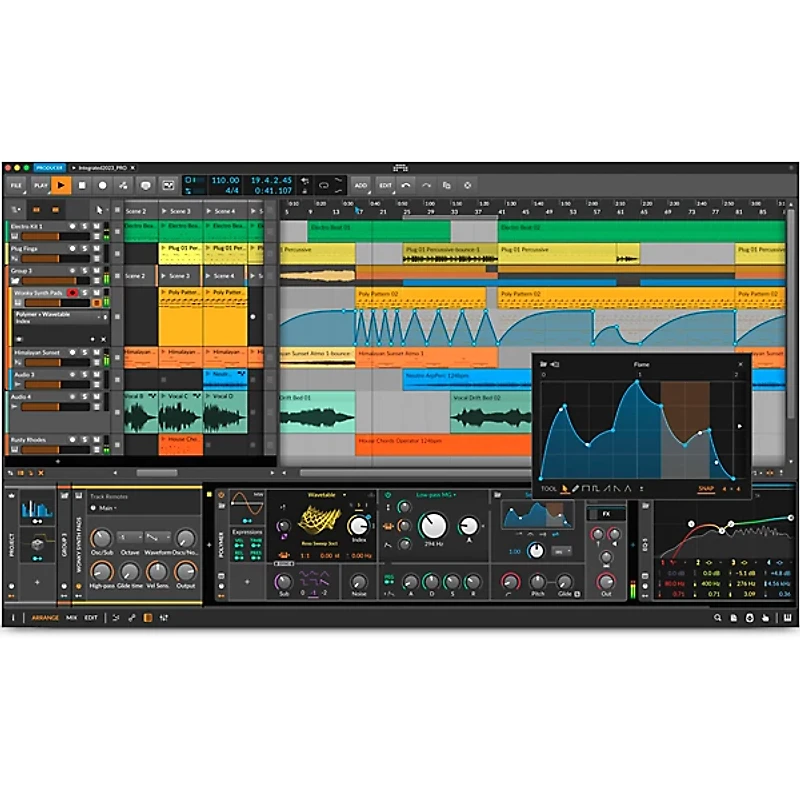
Task: Toggle the metronome icon in the toolbar
Action: pyautogui.click(x=122, y=185)
